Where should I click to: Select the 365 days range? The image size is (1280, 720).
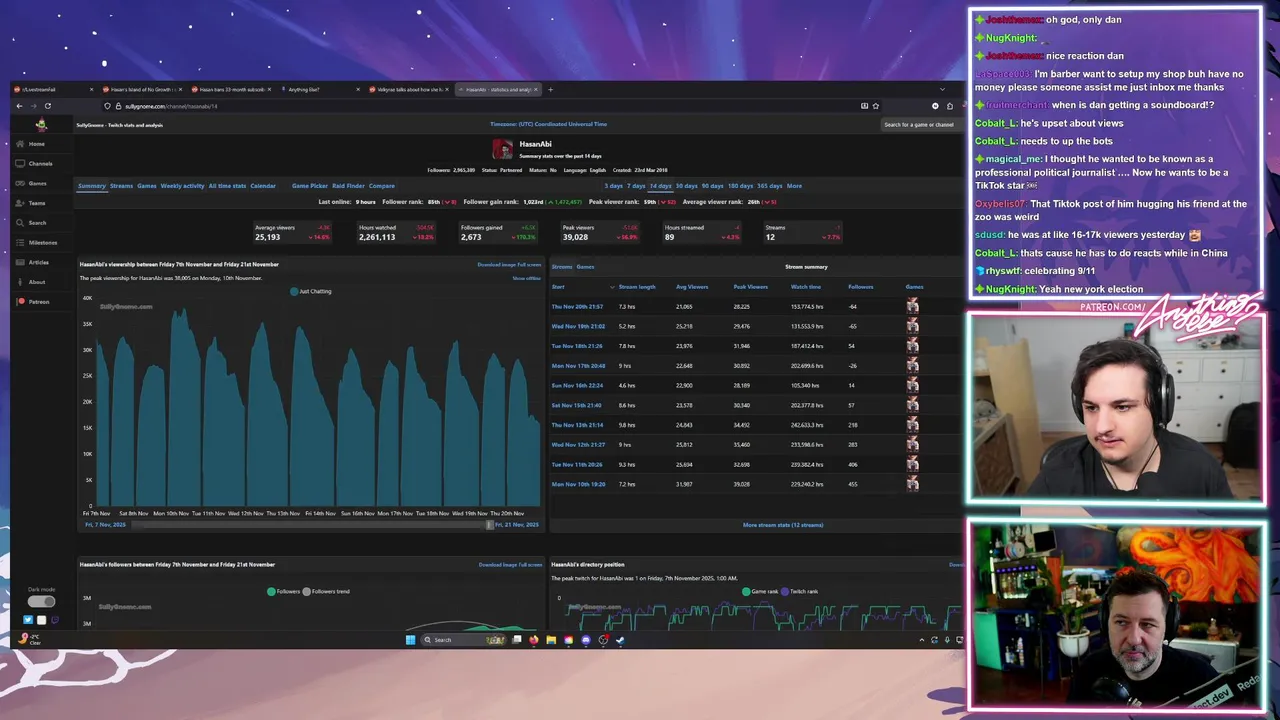pos(770,186)
